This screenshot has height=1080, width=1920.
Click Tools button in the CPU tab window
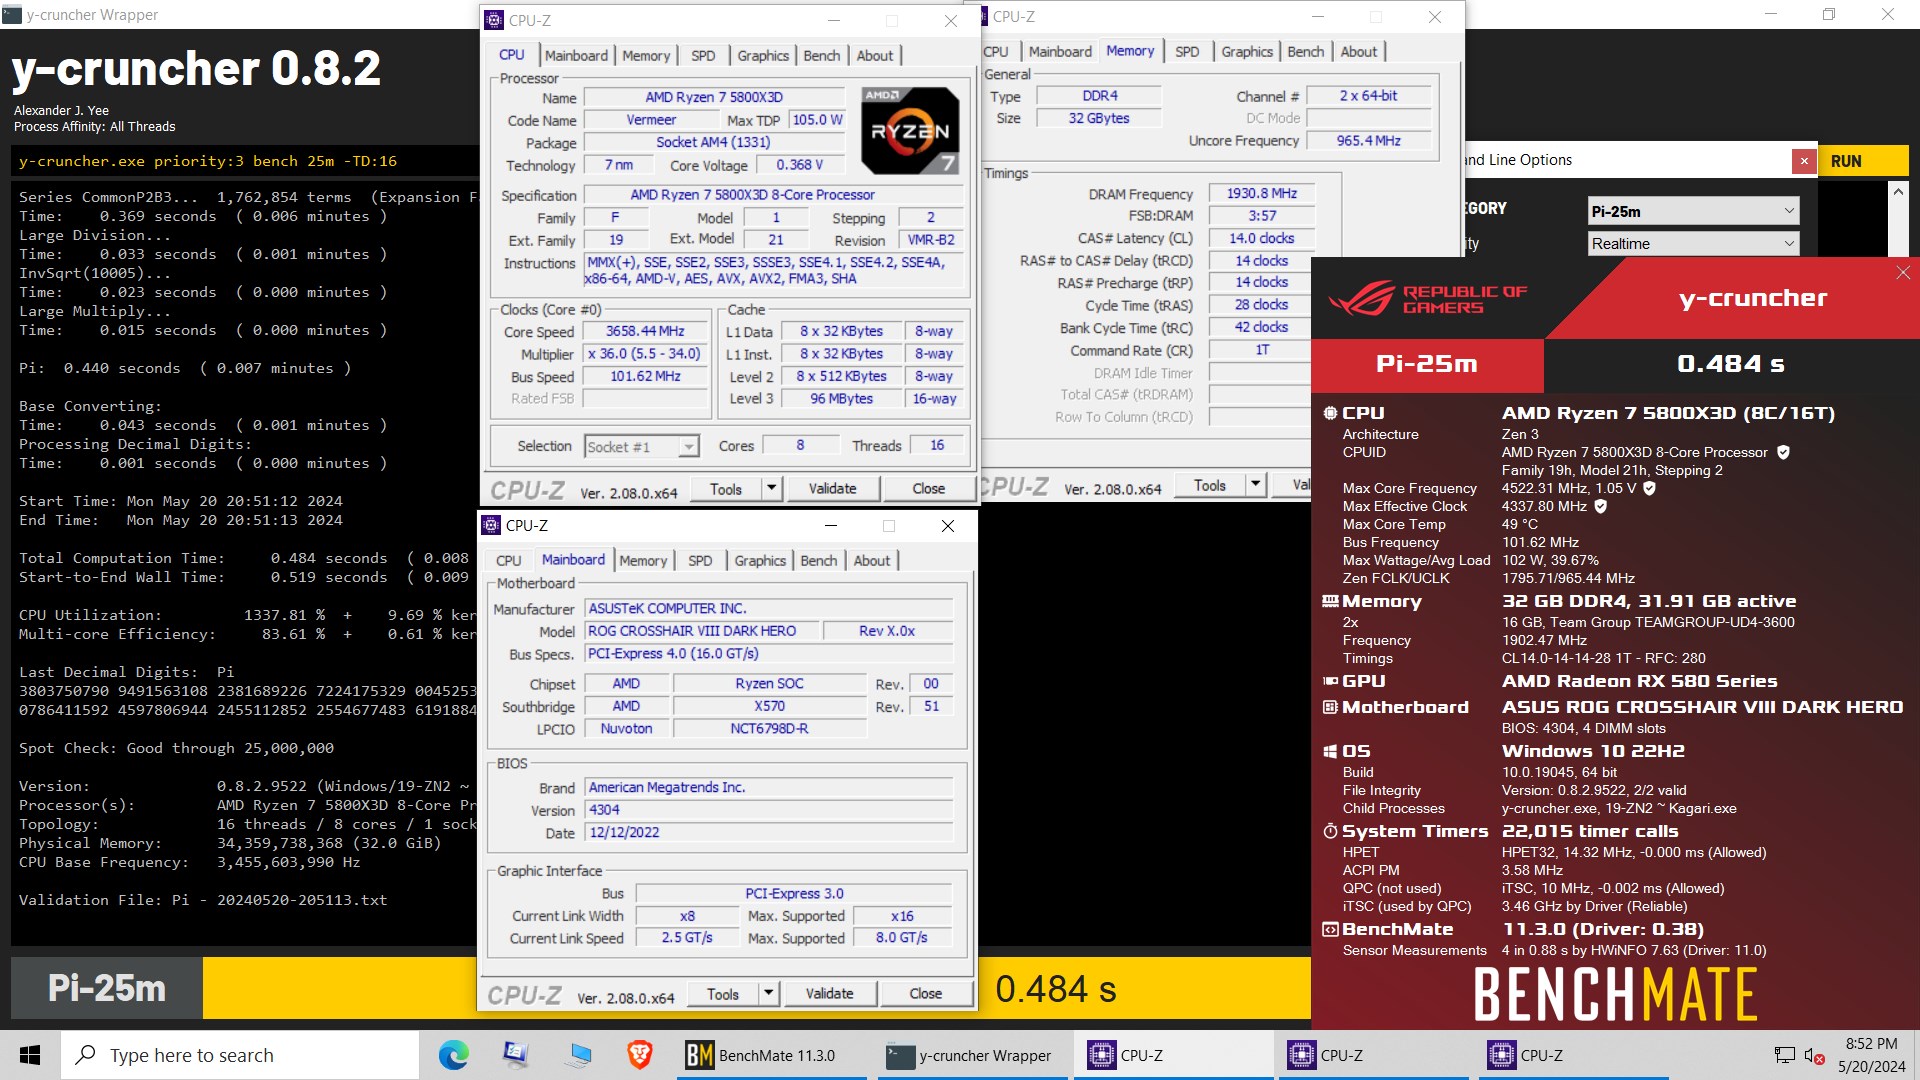pyautogui.click(x=726, y=488)
